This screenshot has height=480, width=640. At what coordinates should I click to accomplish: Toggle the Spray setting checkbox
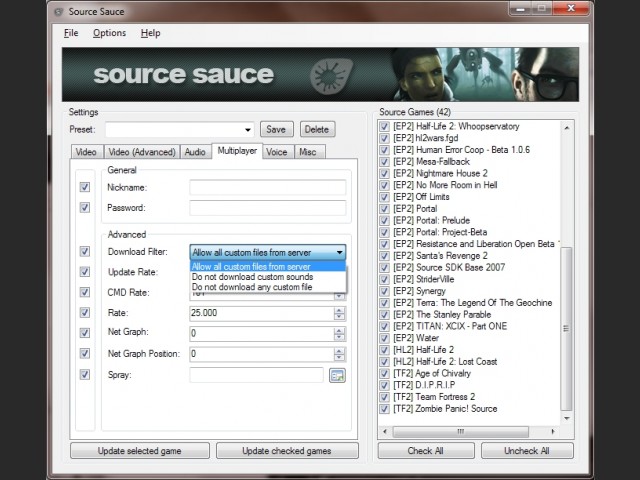coord(84,374)
